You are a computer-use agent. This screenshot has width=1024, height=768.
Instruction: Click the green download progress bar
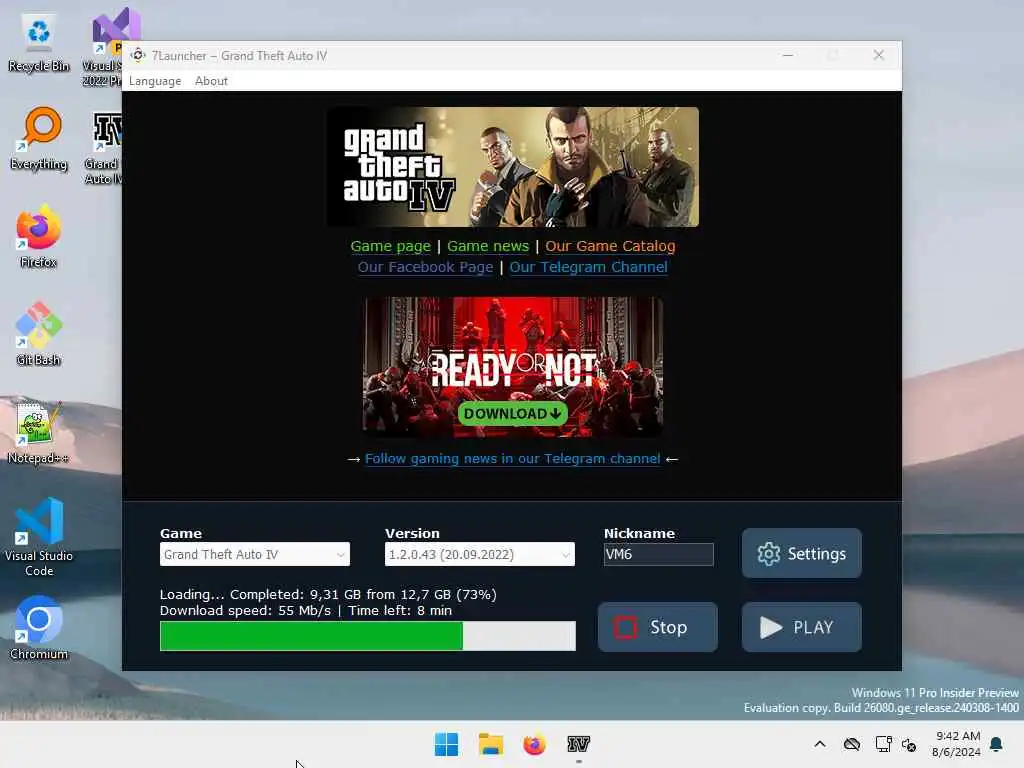(368, 636)
